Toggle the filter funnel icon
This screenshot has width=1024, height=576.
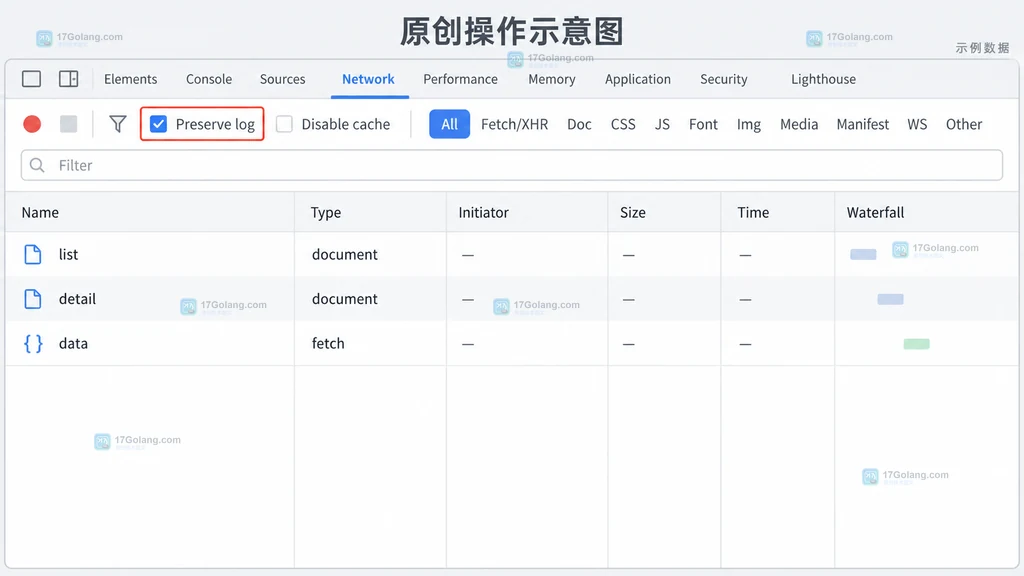[x=118, y=124]
